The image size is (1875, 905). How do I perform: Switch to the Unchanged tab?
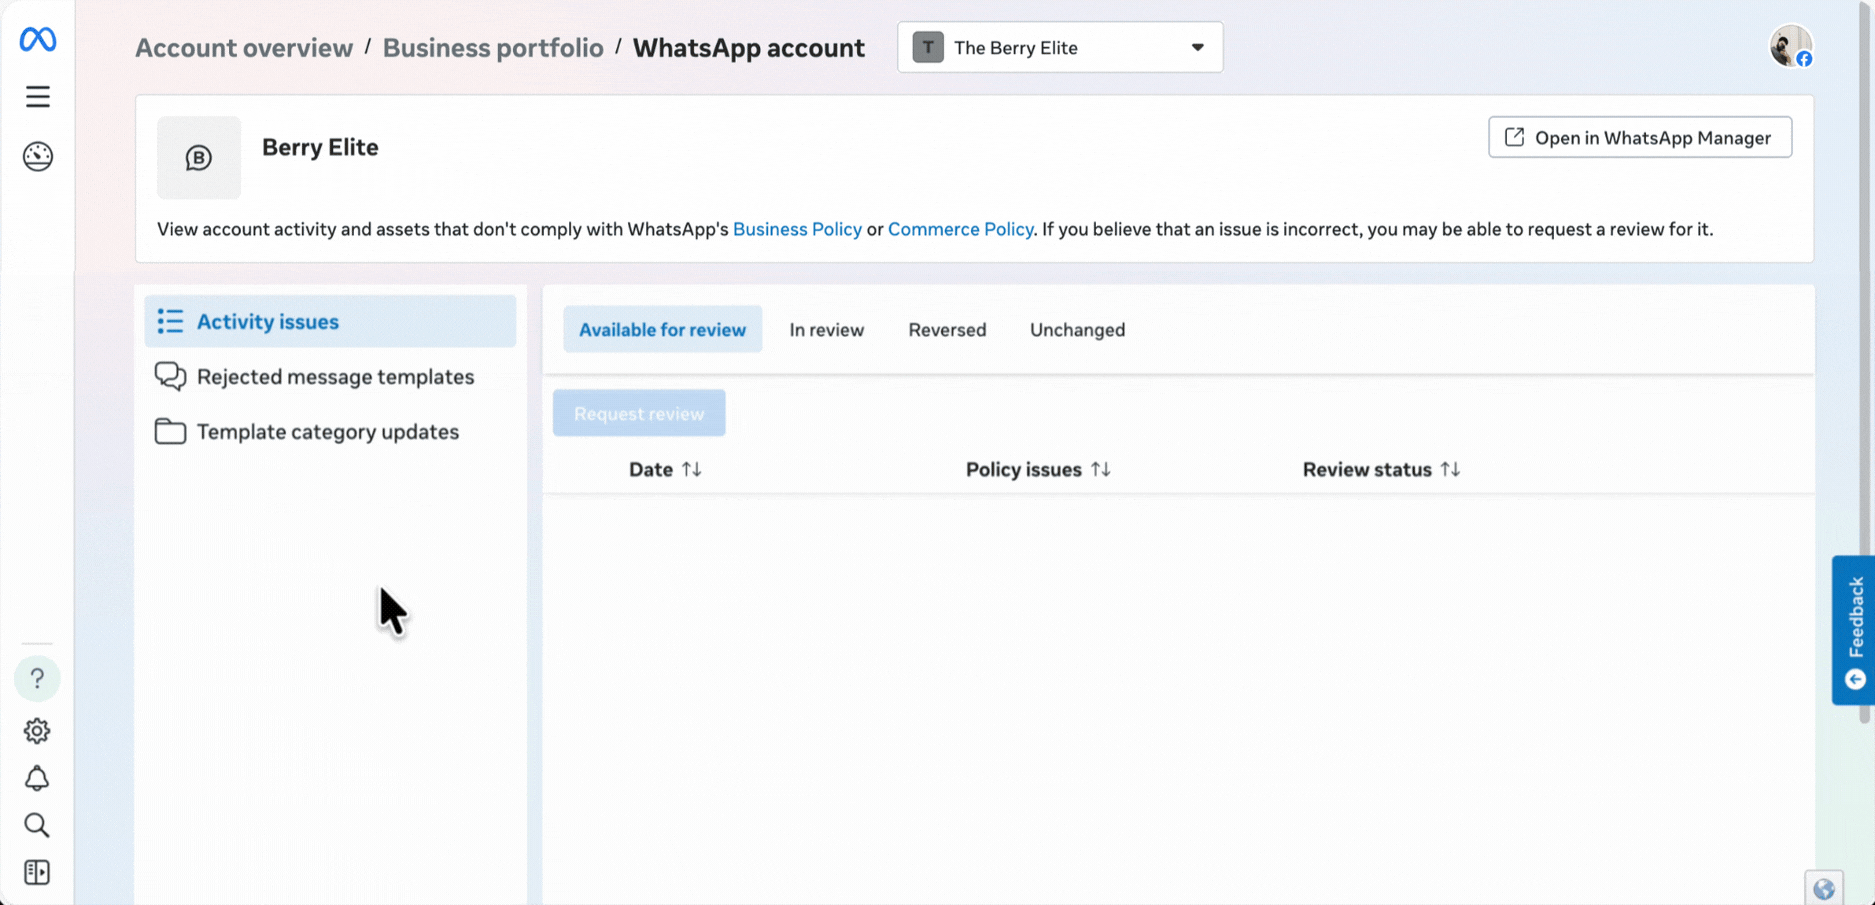[x=1077, y=329]
